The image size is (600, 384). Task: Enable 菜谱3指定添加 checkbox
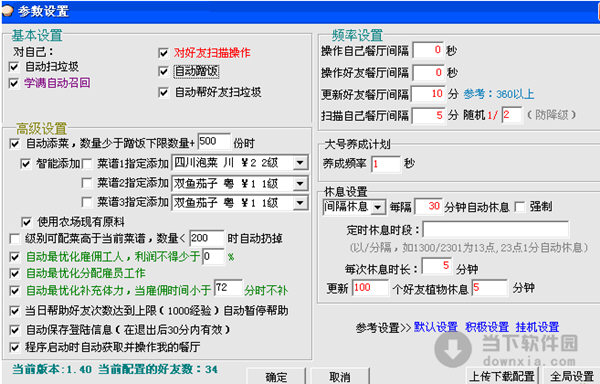(87, 202)
